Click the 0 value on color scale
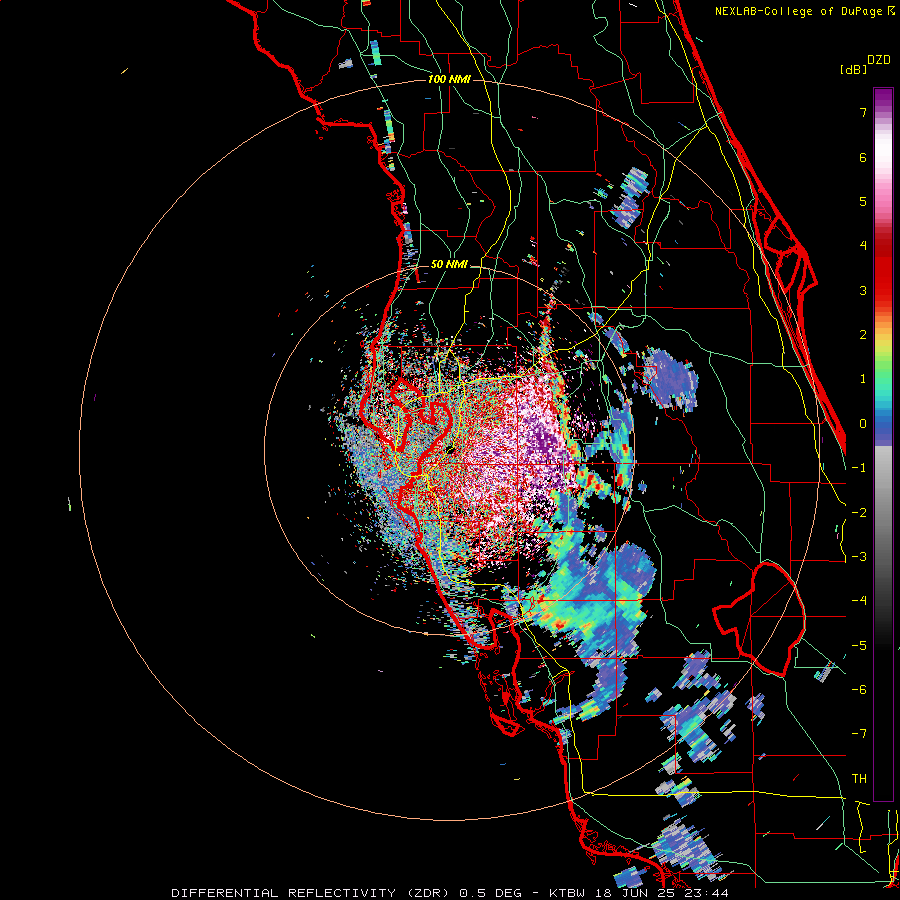 click(x=863, y=424)
